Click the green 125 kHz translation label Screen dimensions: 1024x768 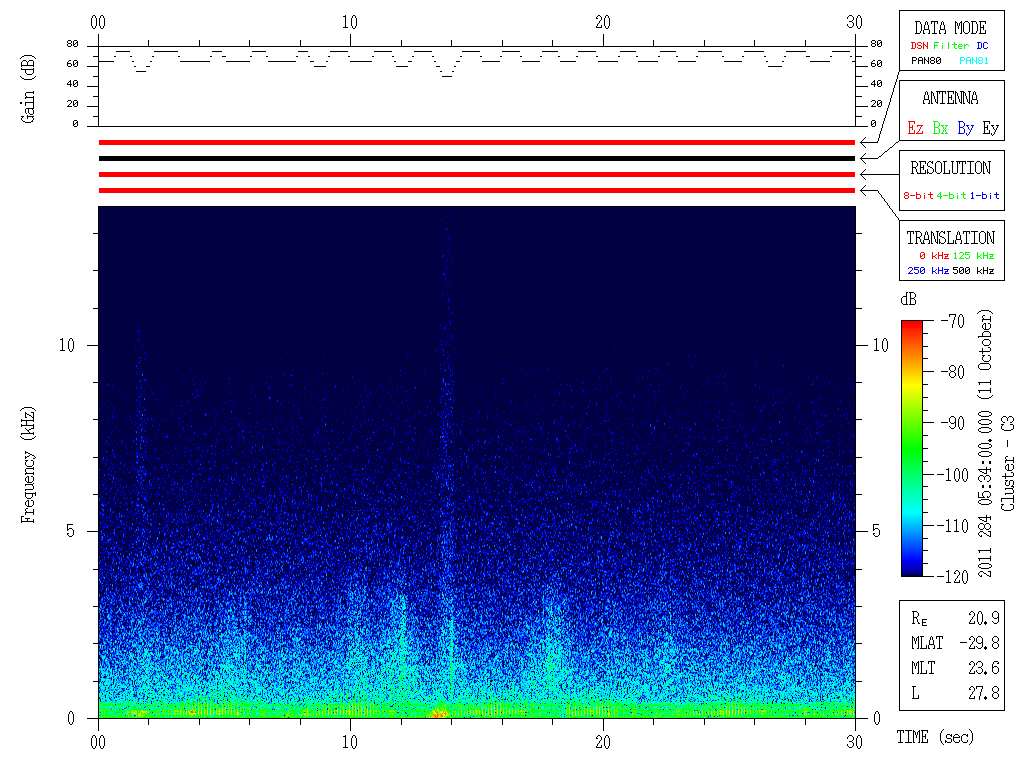(x=973, y=255)
